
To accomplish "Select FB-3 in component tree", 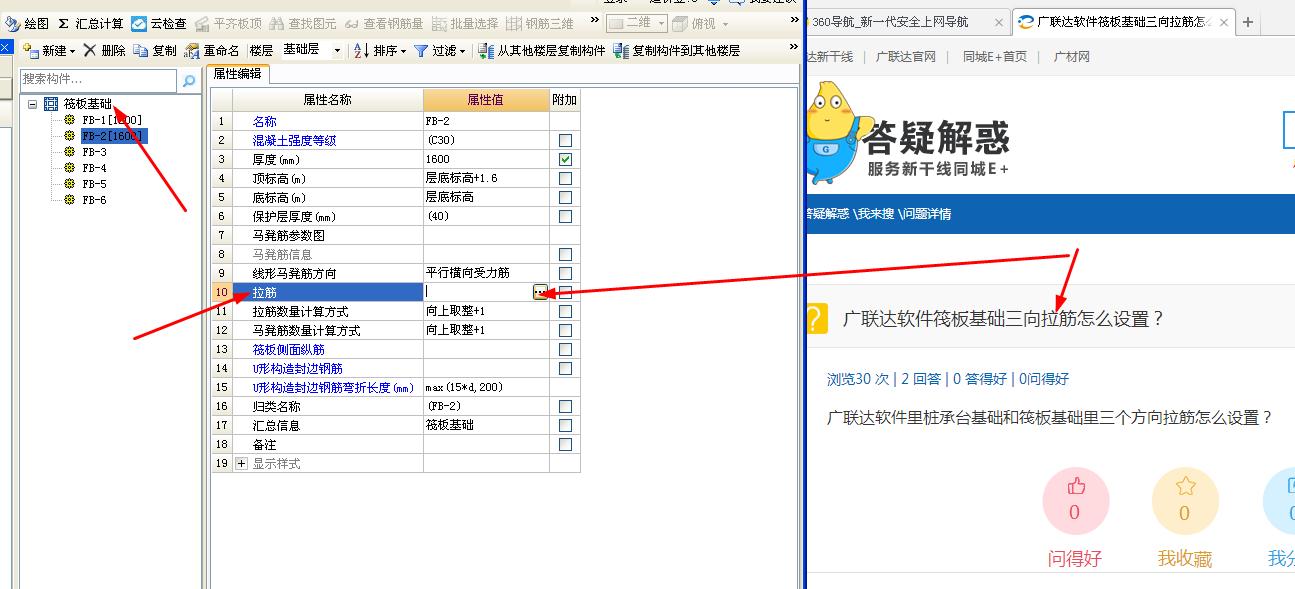I will [94, 152].
